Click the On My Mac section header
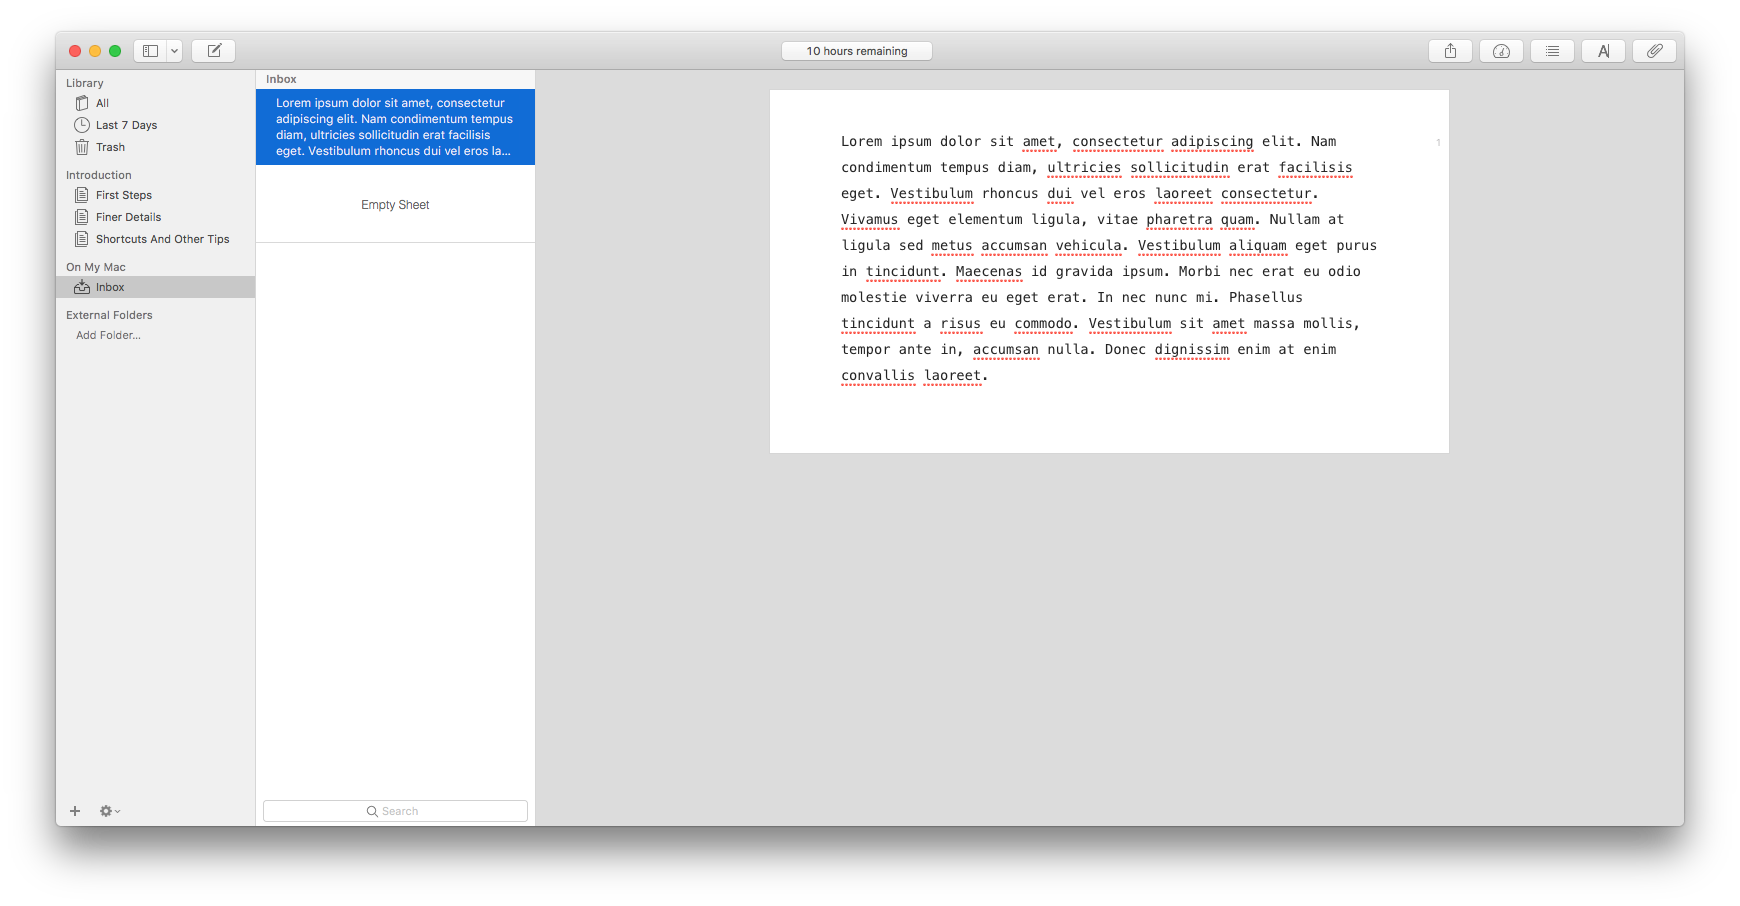The height and width of the screenshot is (906, 1740). click(96, 267)
